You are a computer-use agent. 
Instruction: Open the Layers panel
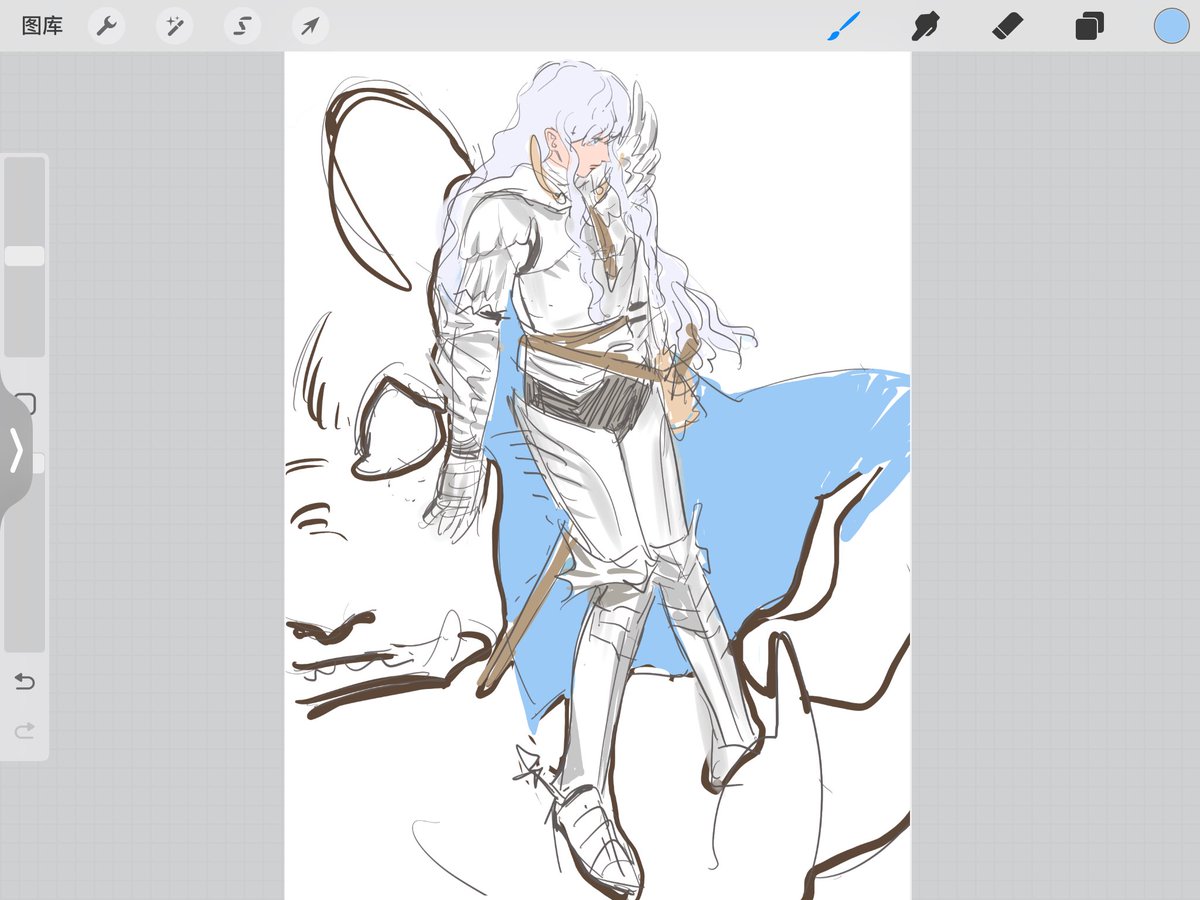(x=1089, y=26)
